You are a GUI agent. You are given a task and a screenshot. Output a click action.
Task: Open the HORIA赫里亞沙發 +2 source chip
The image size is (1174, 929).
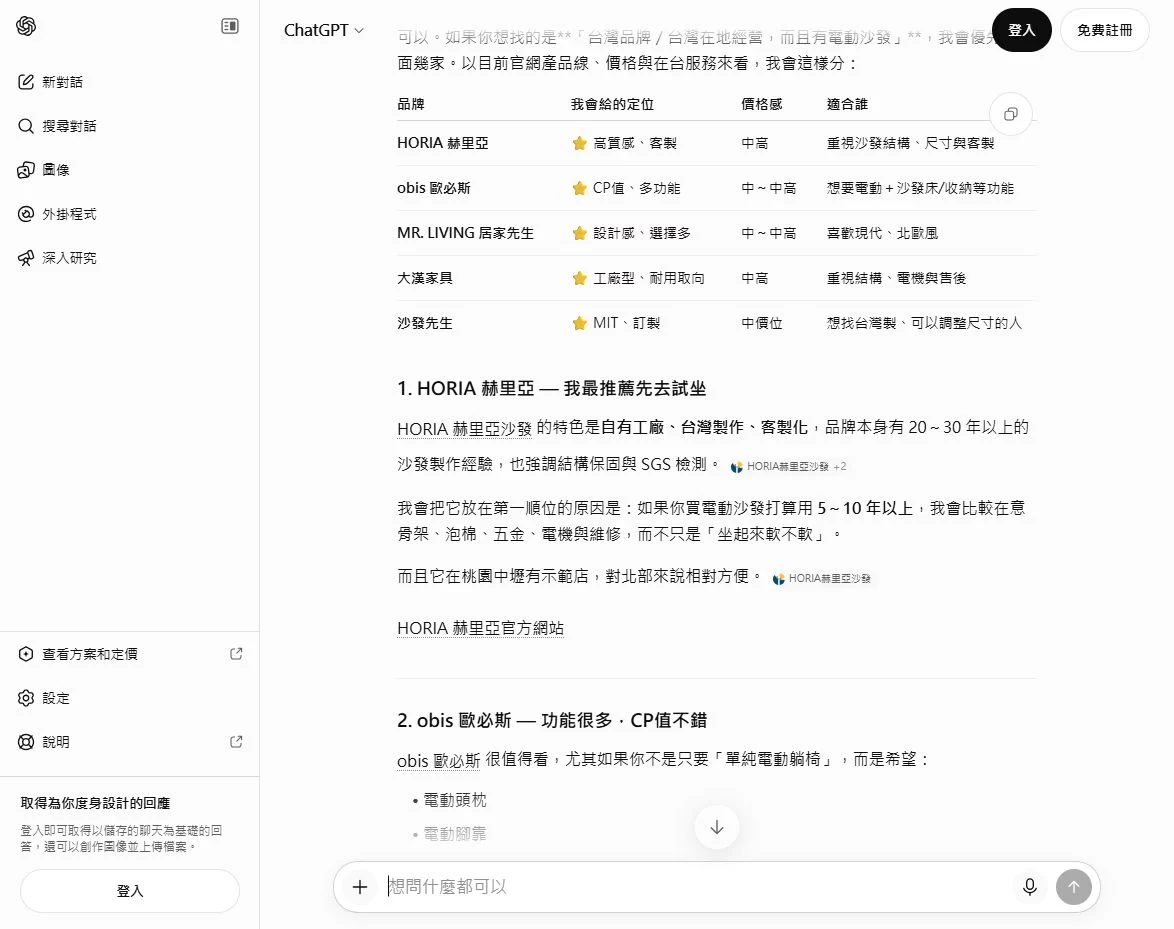coord(788,466)
